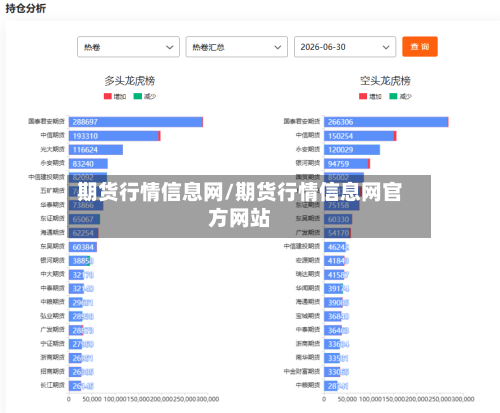Select the bar valued 116624
This screenshot has height=413, width=500.
tap(96, 150)
